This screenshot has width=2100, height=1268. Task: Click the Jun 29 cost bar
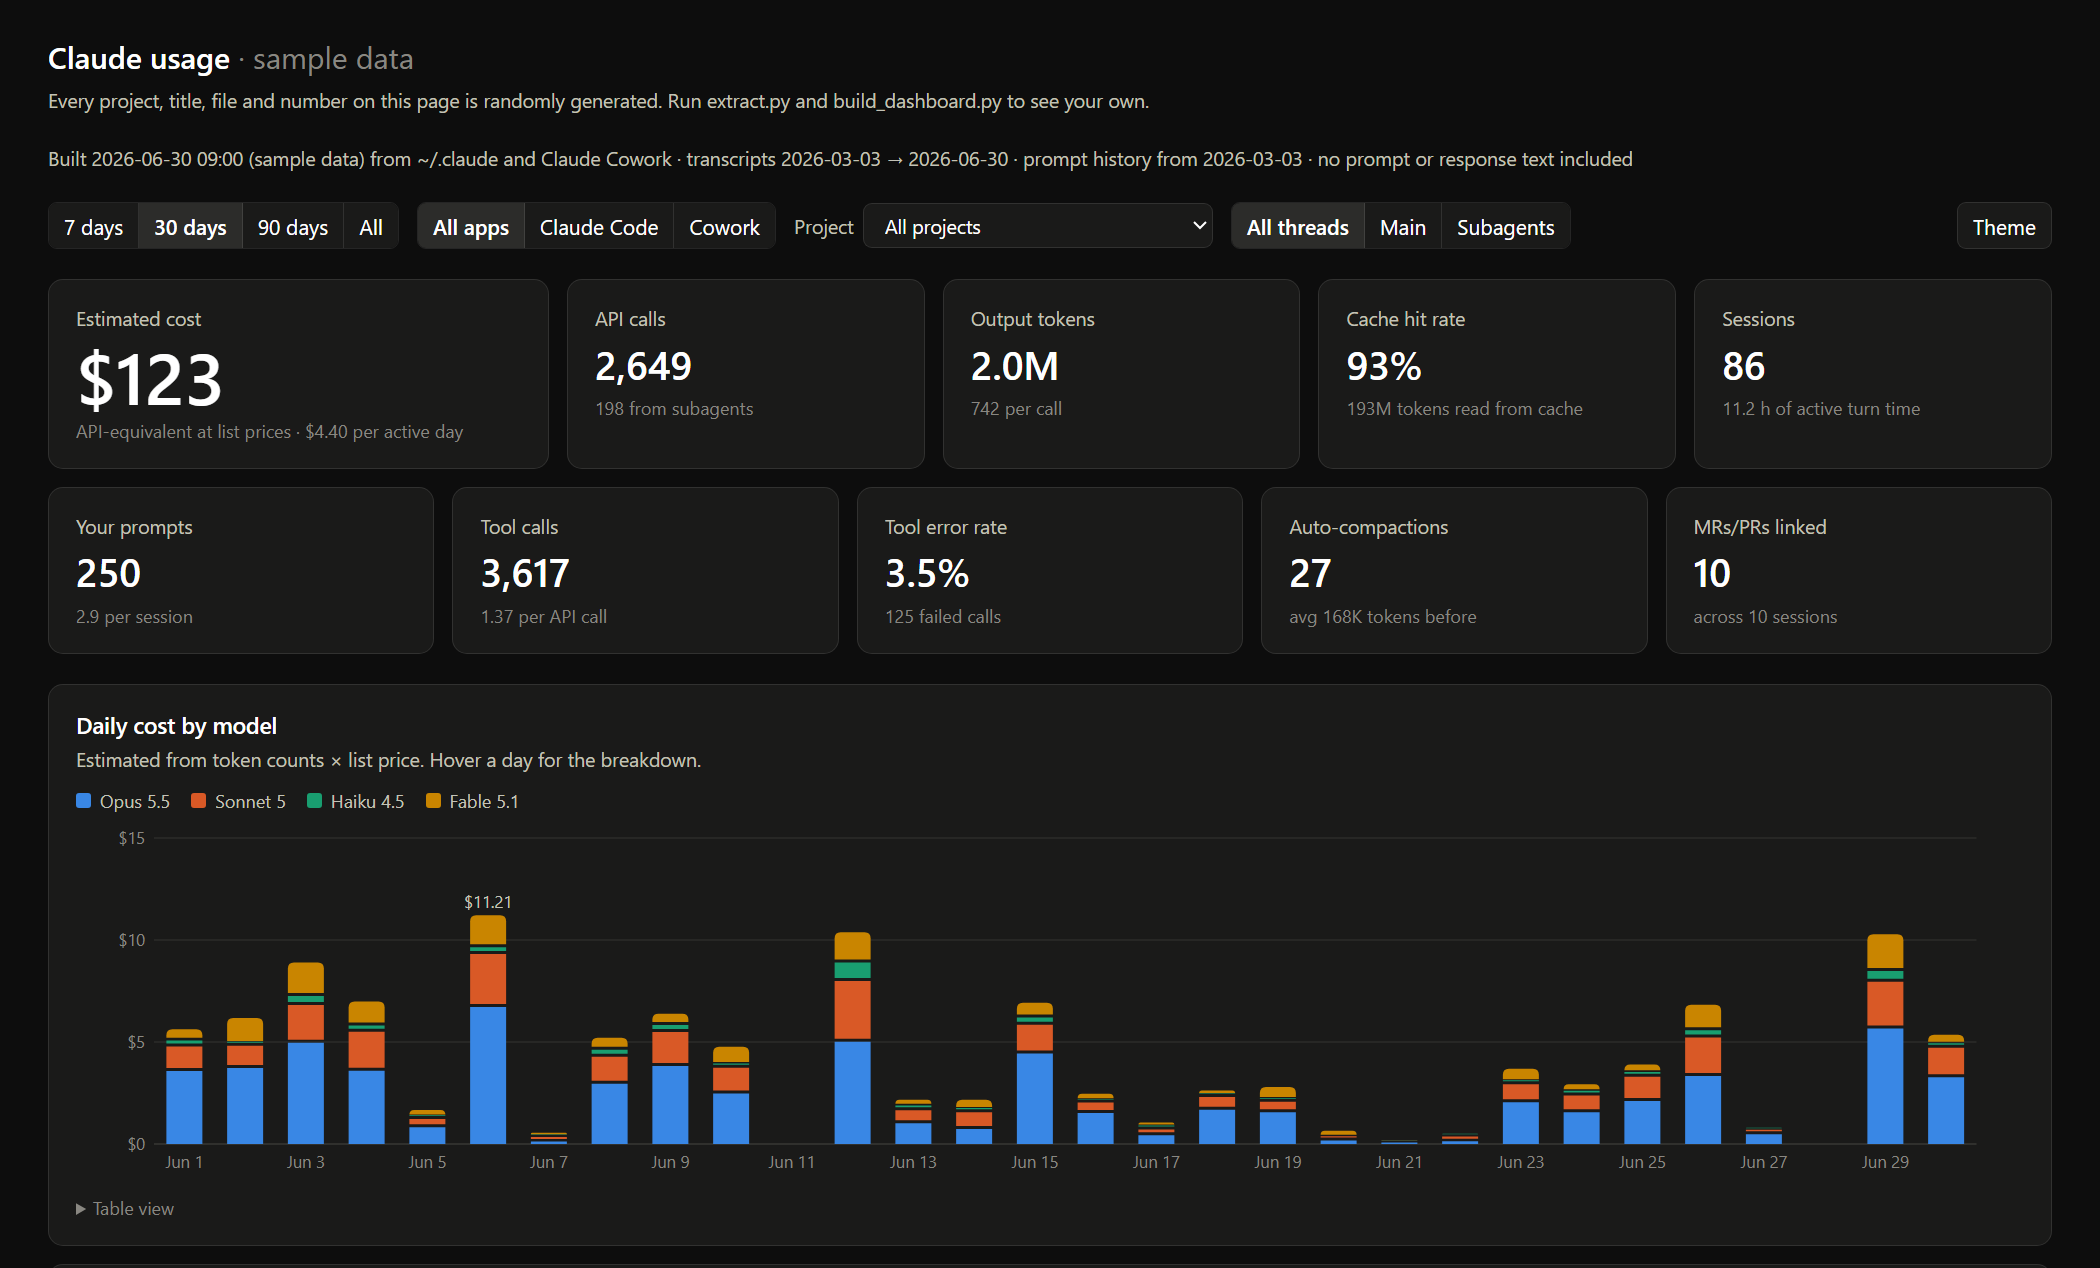coord(1885,1039)
